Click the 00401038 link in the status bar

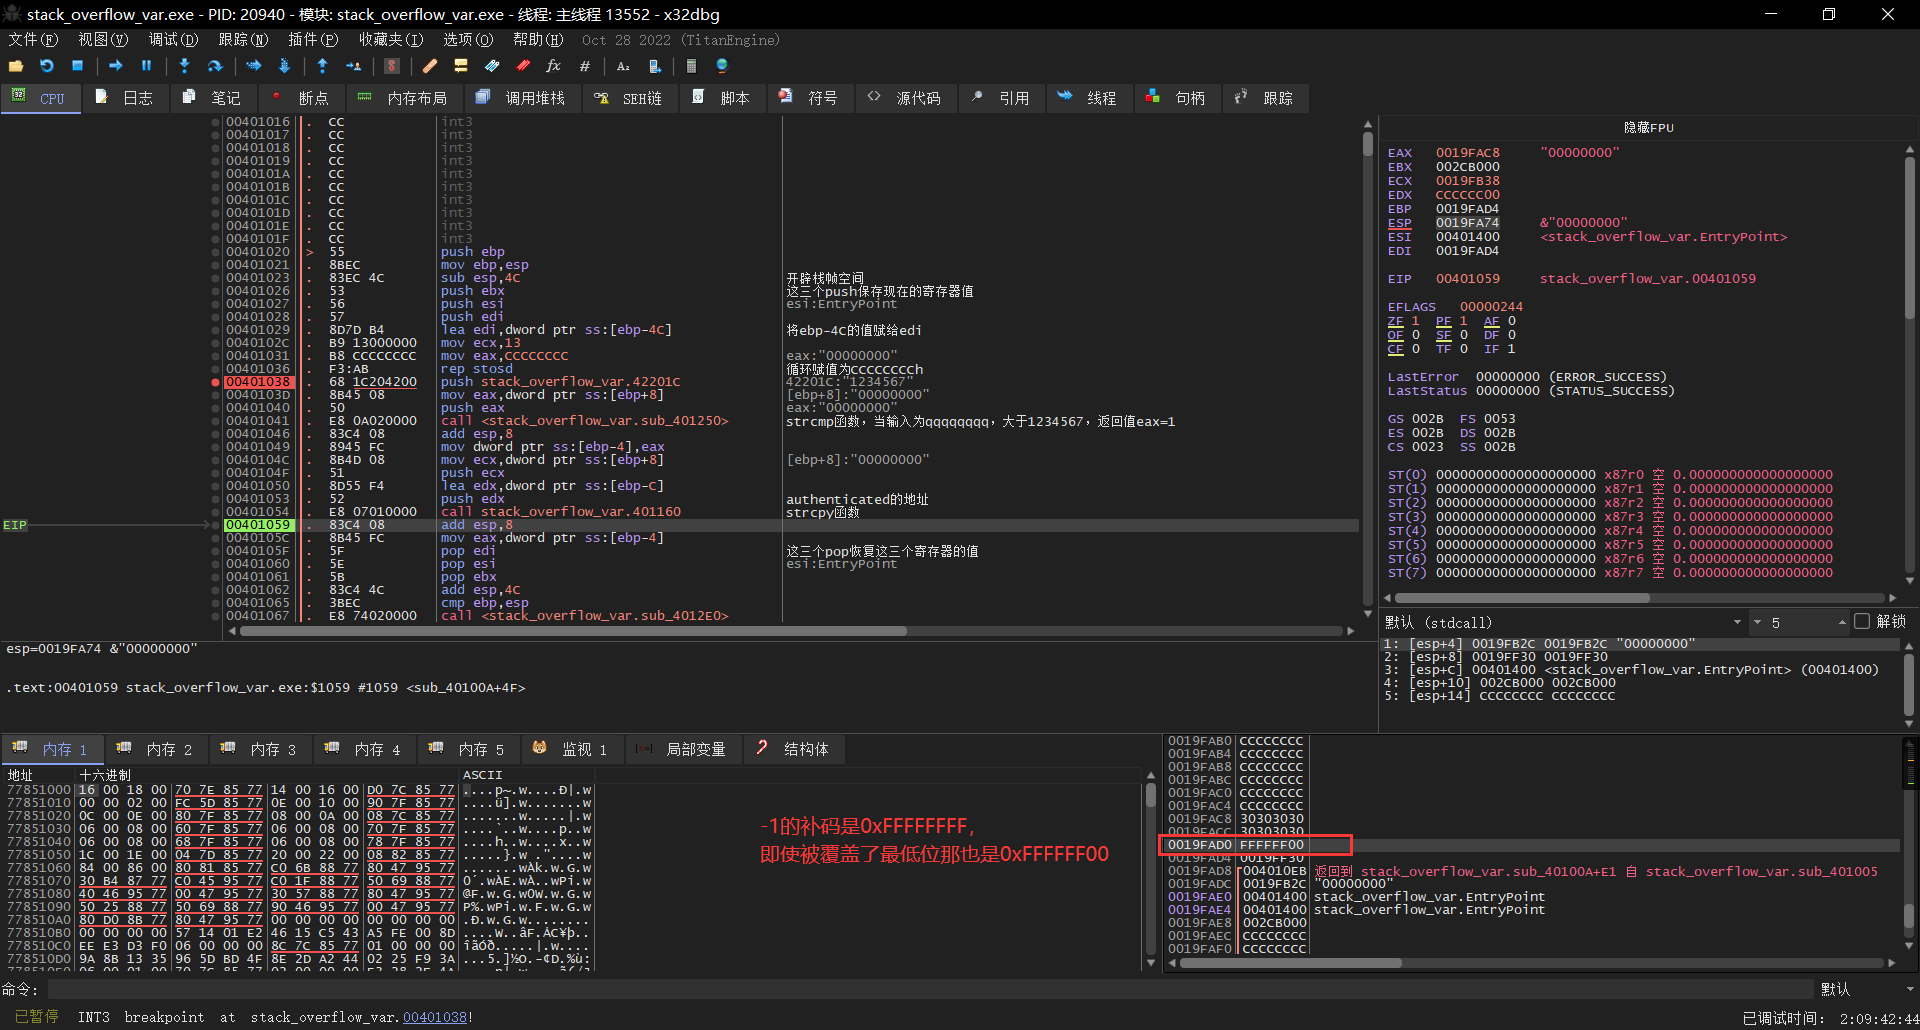tap(434, 1017)
